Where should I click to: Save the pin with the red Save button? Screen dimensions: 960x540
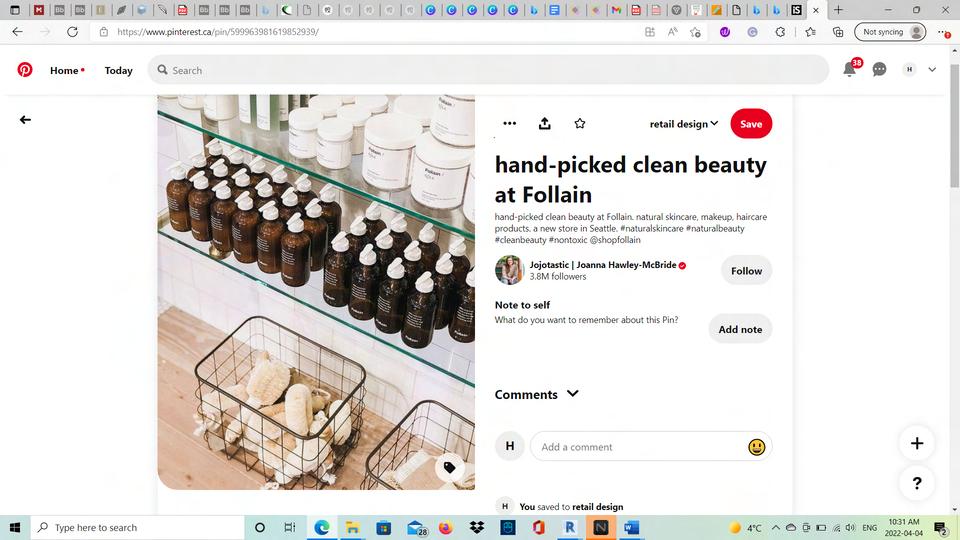click(751, 124)
